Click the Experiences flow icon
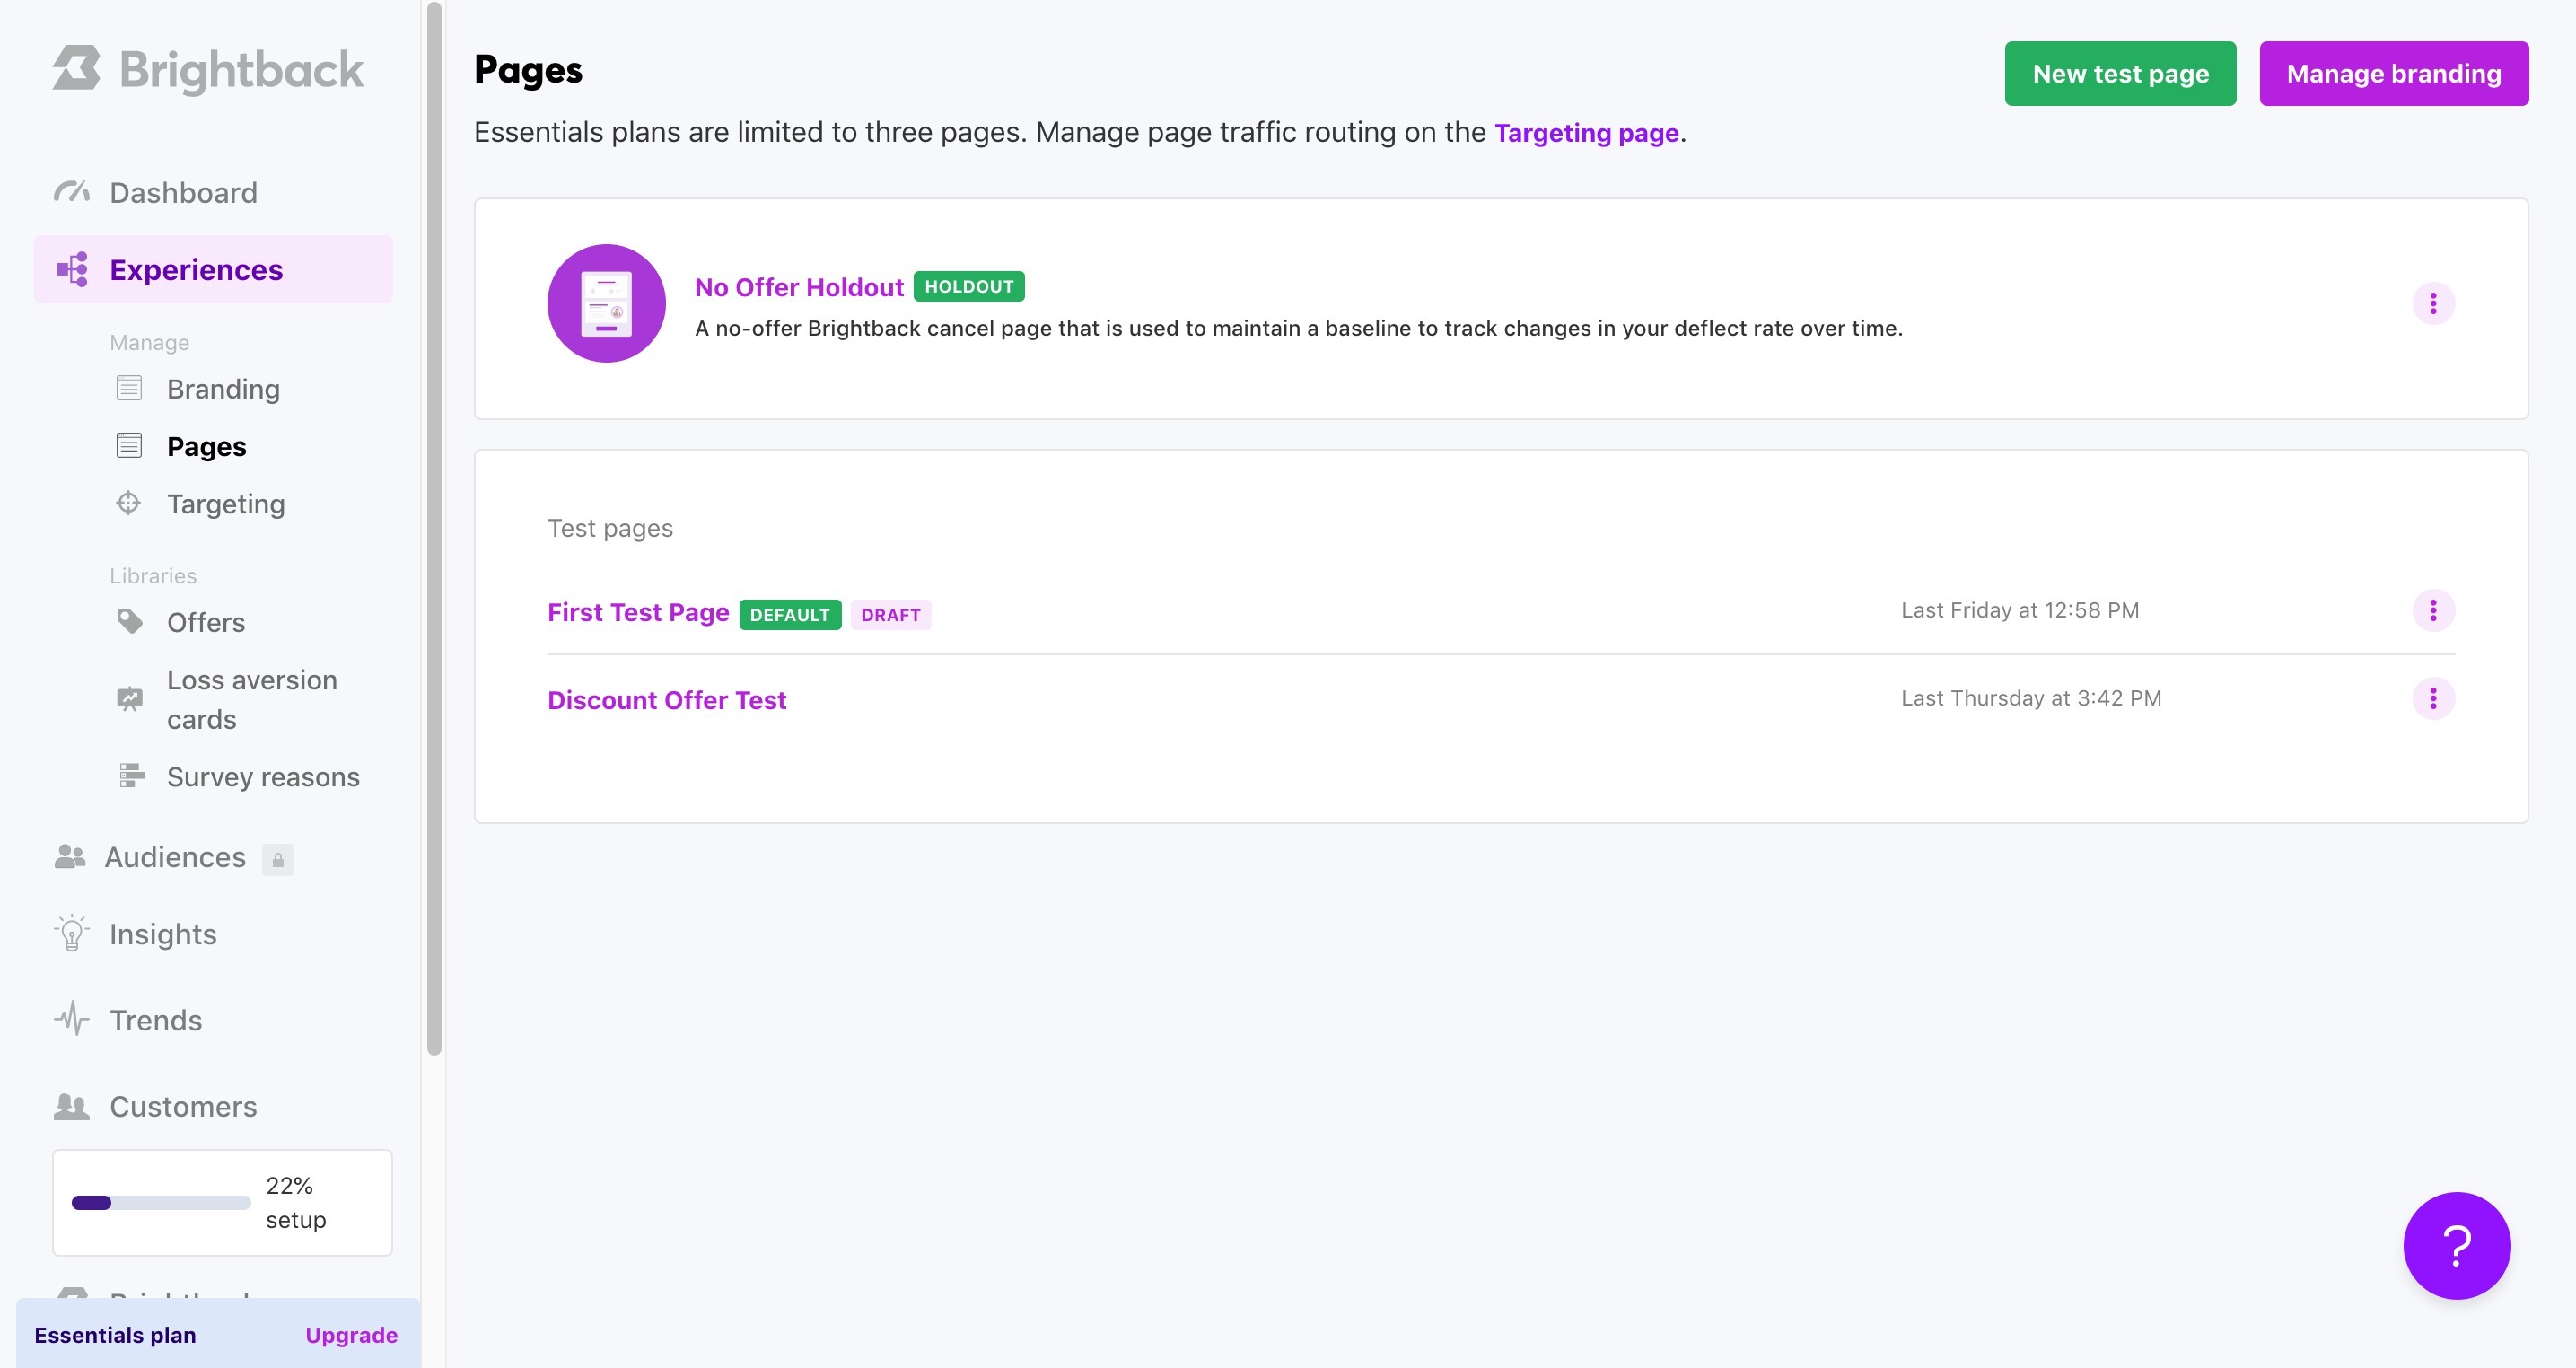The width and height of the screenshot is (2576, 1368). 72,269
